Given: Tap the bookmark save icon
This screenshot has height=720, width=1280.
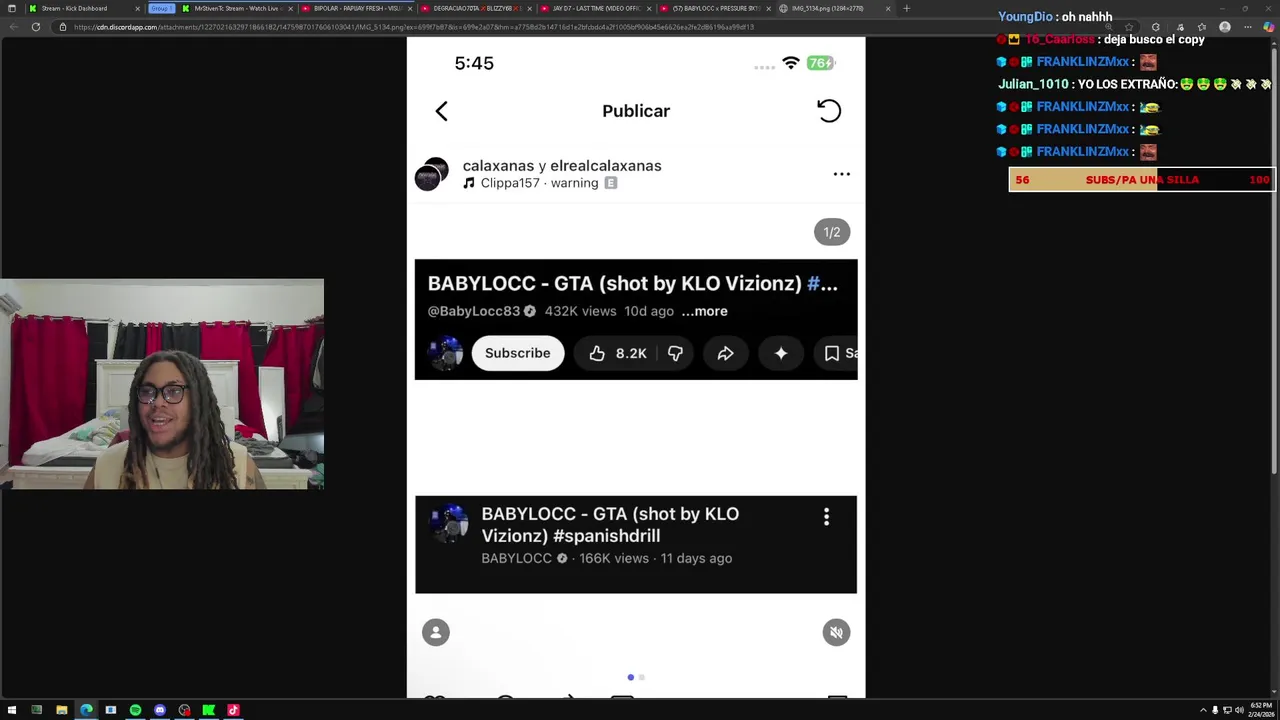Looking at the screenshot, I should click(831, 353).
